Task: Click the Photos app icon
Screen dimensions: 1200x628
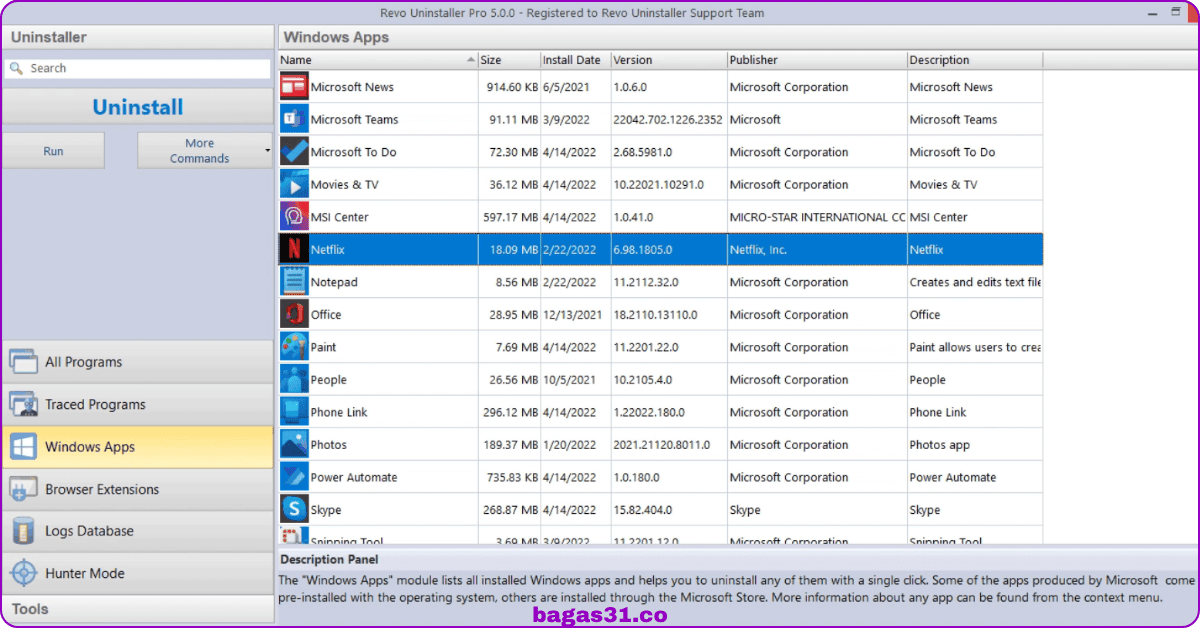Action: click(x=294, y=444)
